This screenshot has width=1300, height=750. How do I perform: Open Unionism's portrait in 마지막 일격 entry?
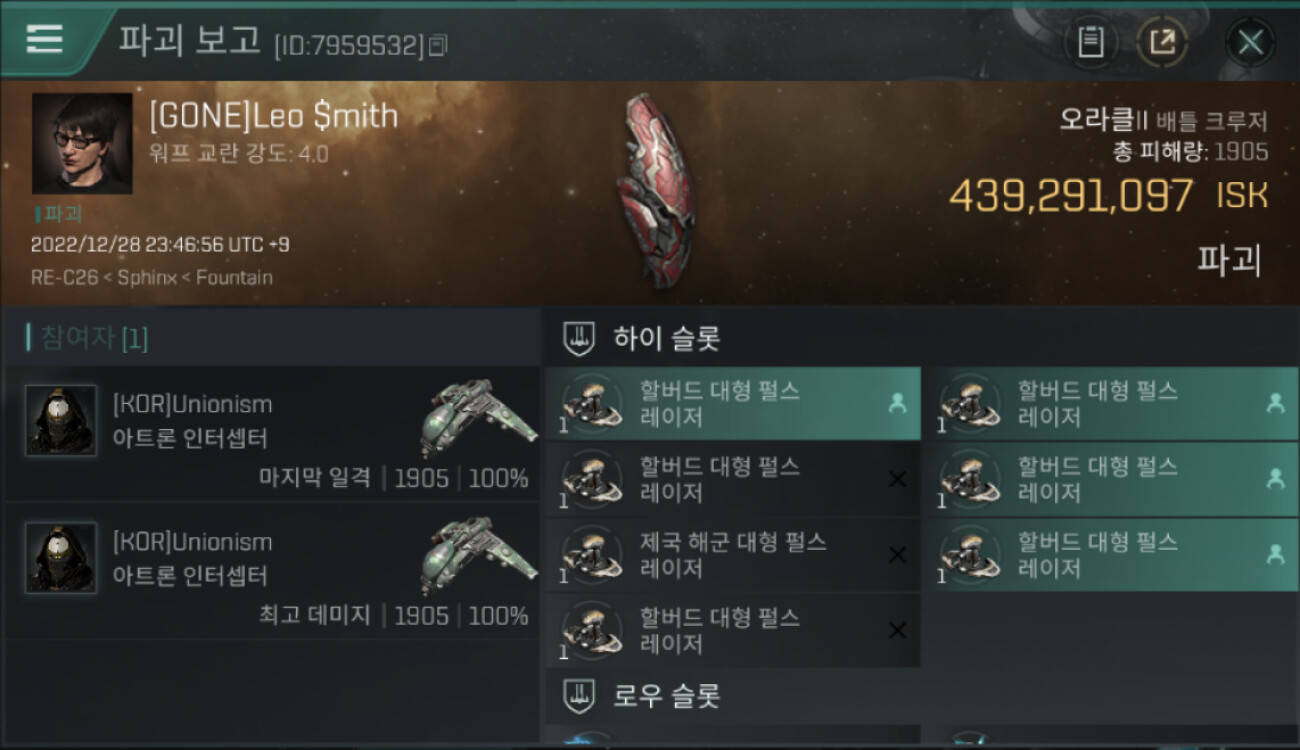61,421
